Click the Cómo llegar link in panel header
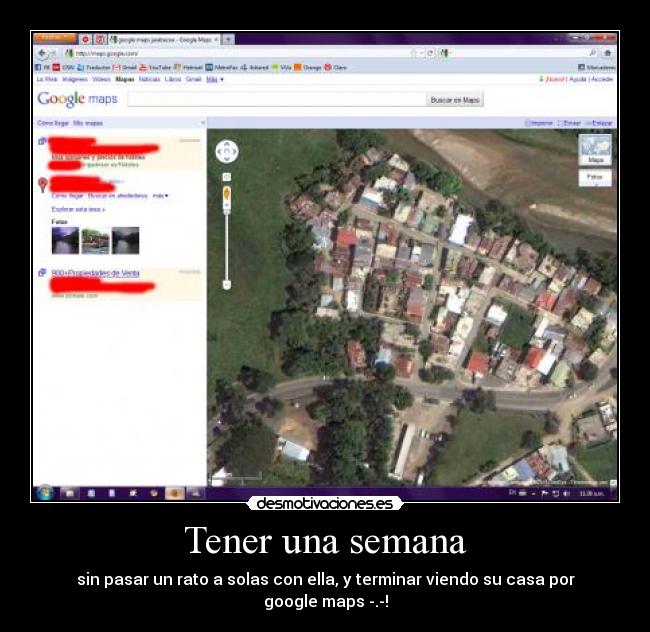The height and width of the screenshot is (632, 650). click(53, 123)
